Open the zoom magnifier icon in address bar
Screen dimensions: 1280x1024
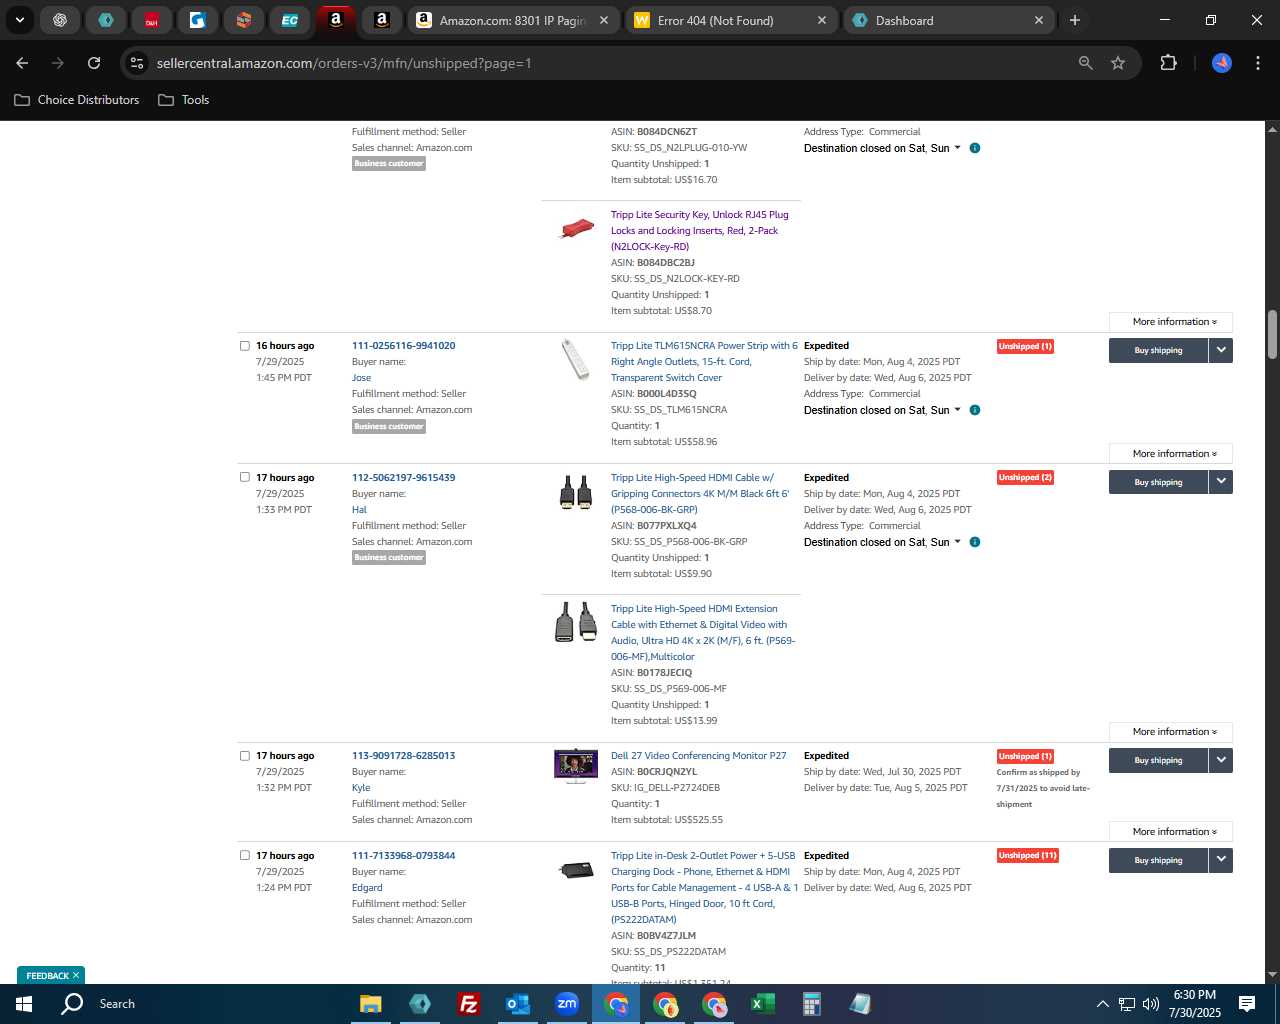(1086, 63)
